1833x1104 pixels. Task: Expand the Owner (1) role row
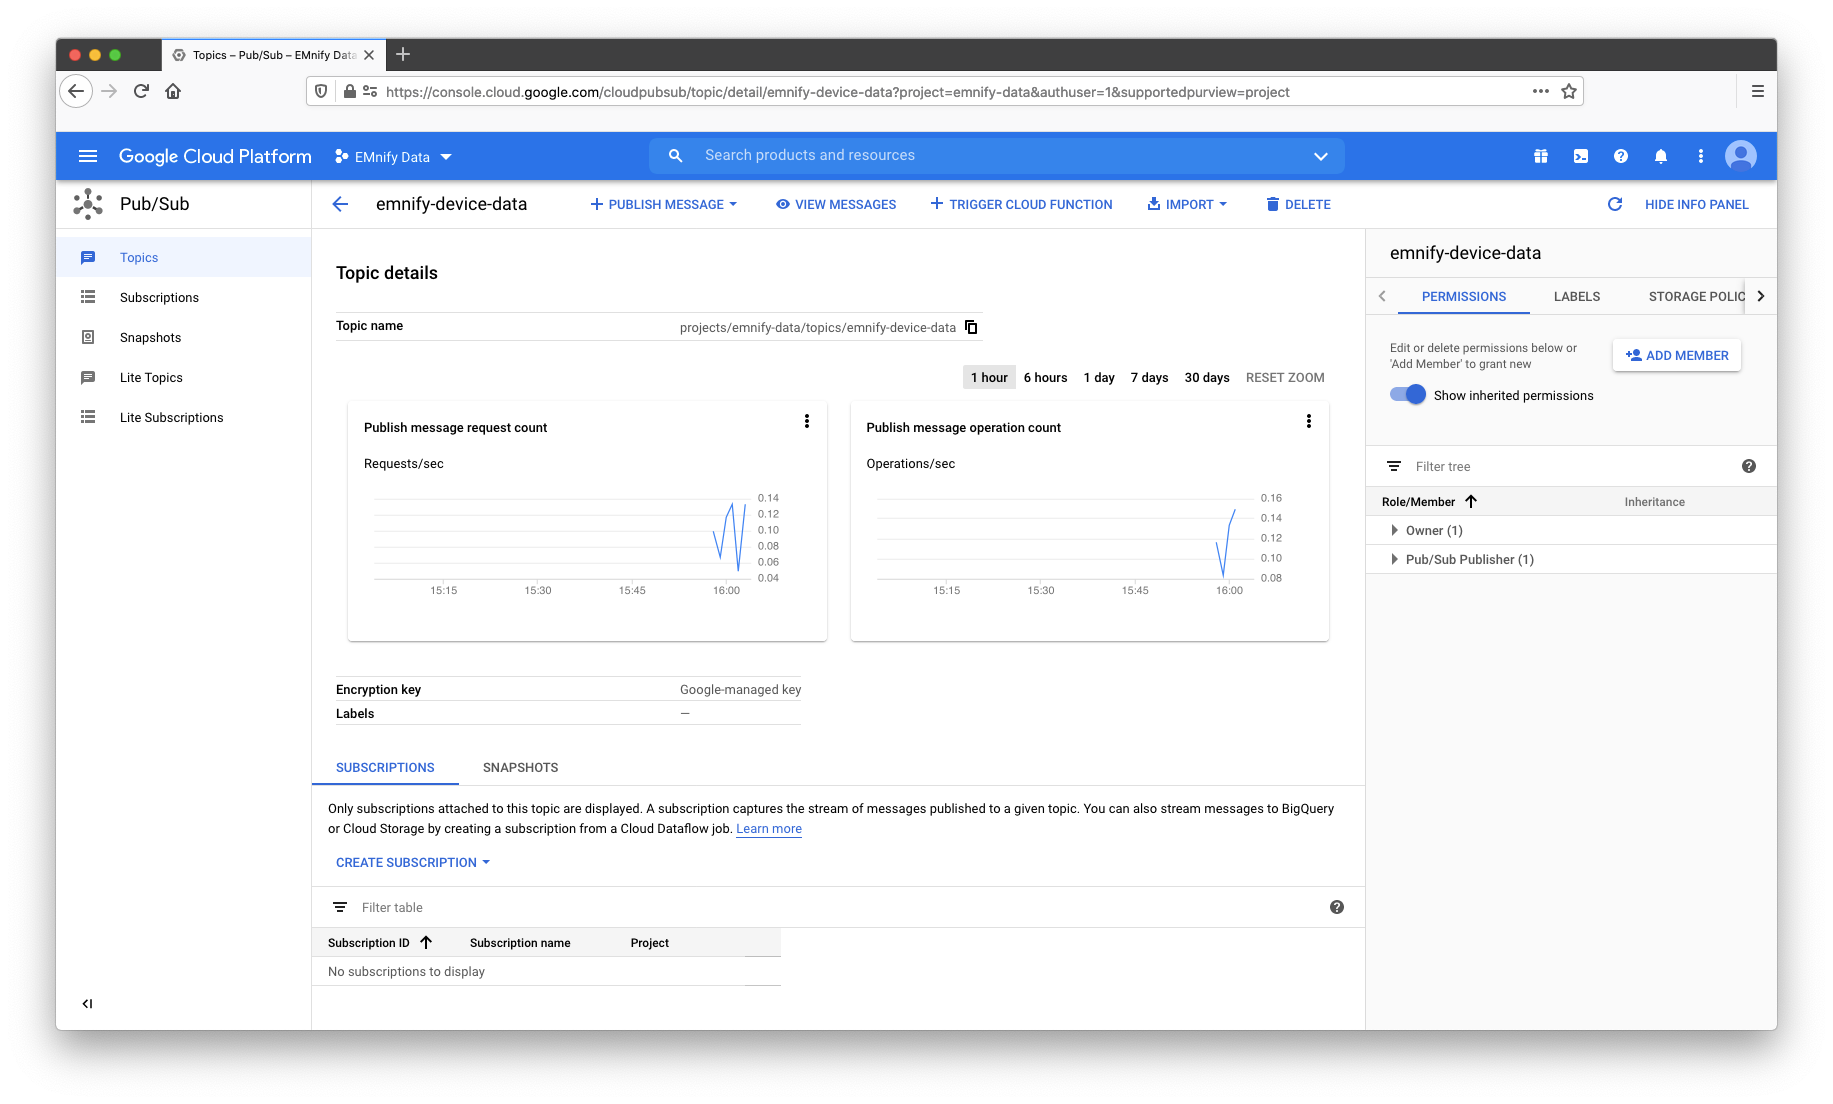1394,530
